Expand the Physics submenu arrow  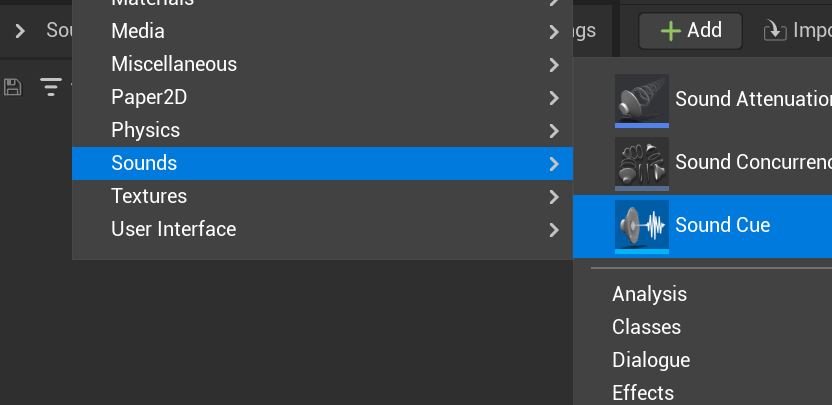pyautogui.click(x=554, y=131)
